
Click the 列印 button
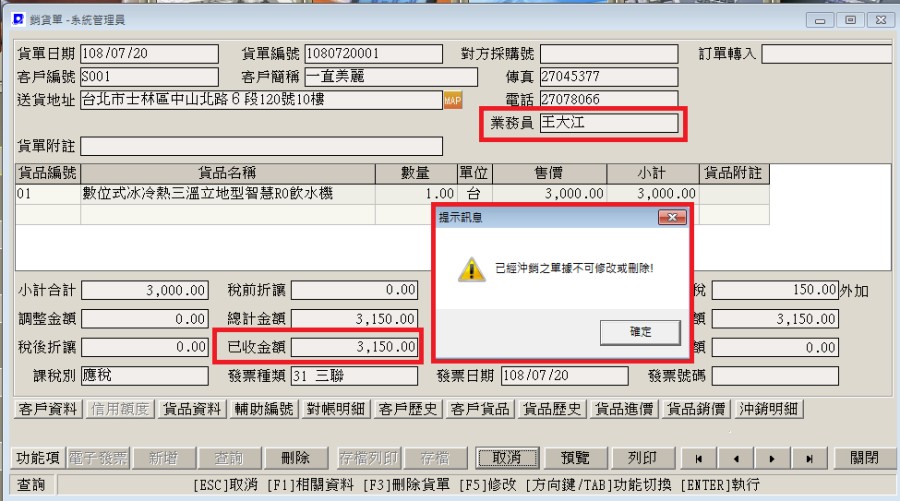point(642,458)
